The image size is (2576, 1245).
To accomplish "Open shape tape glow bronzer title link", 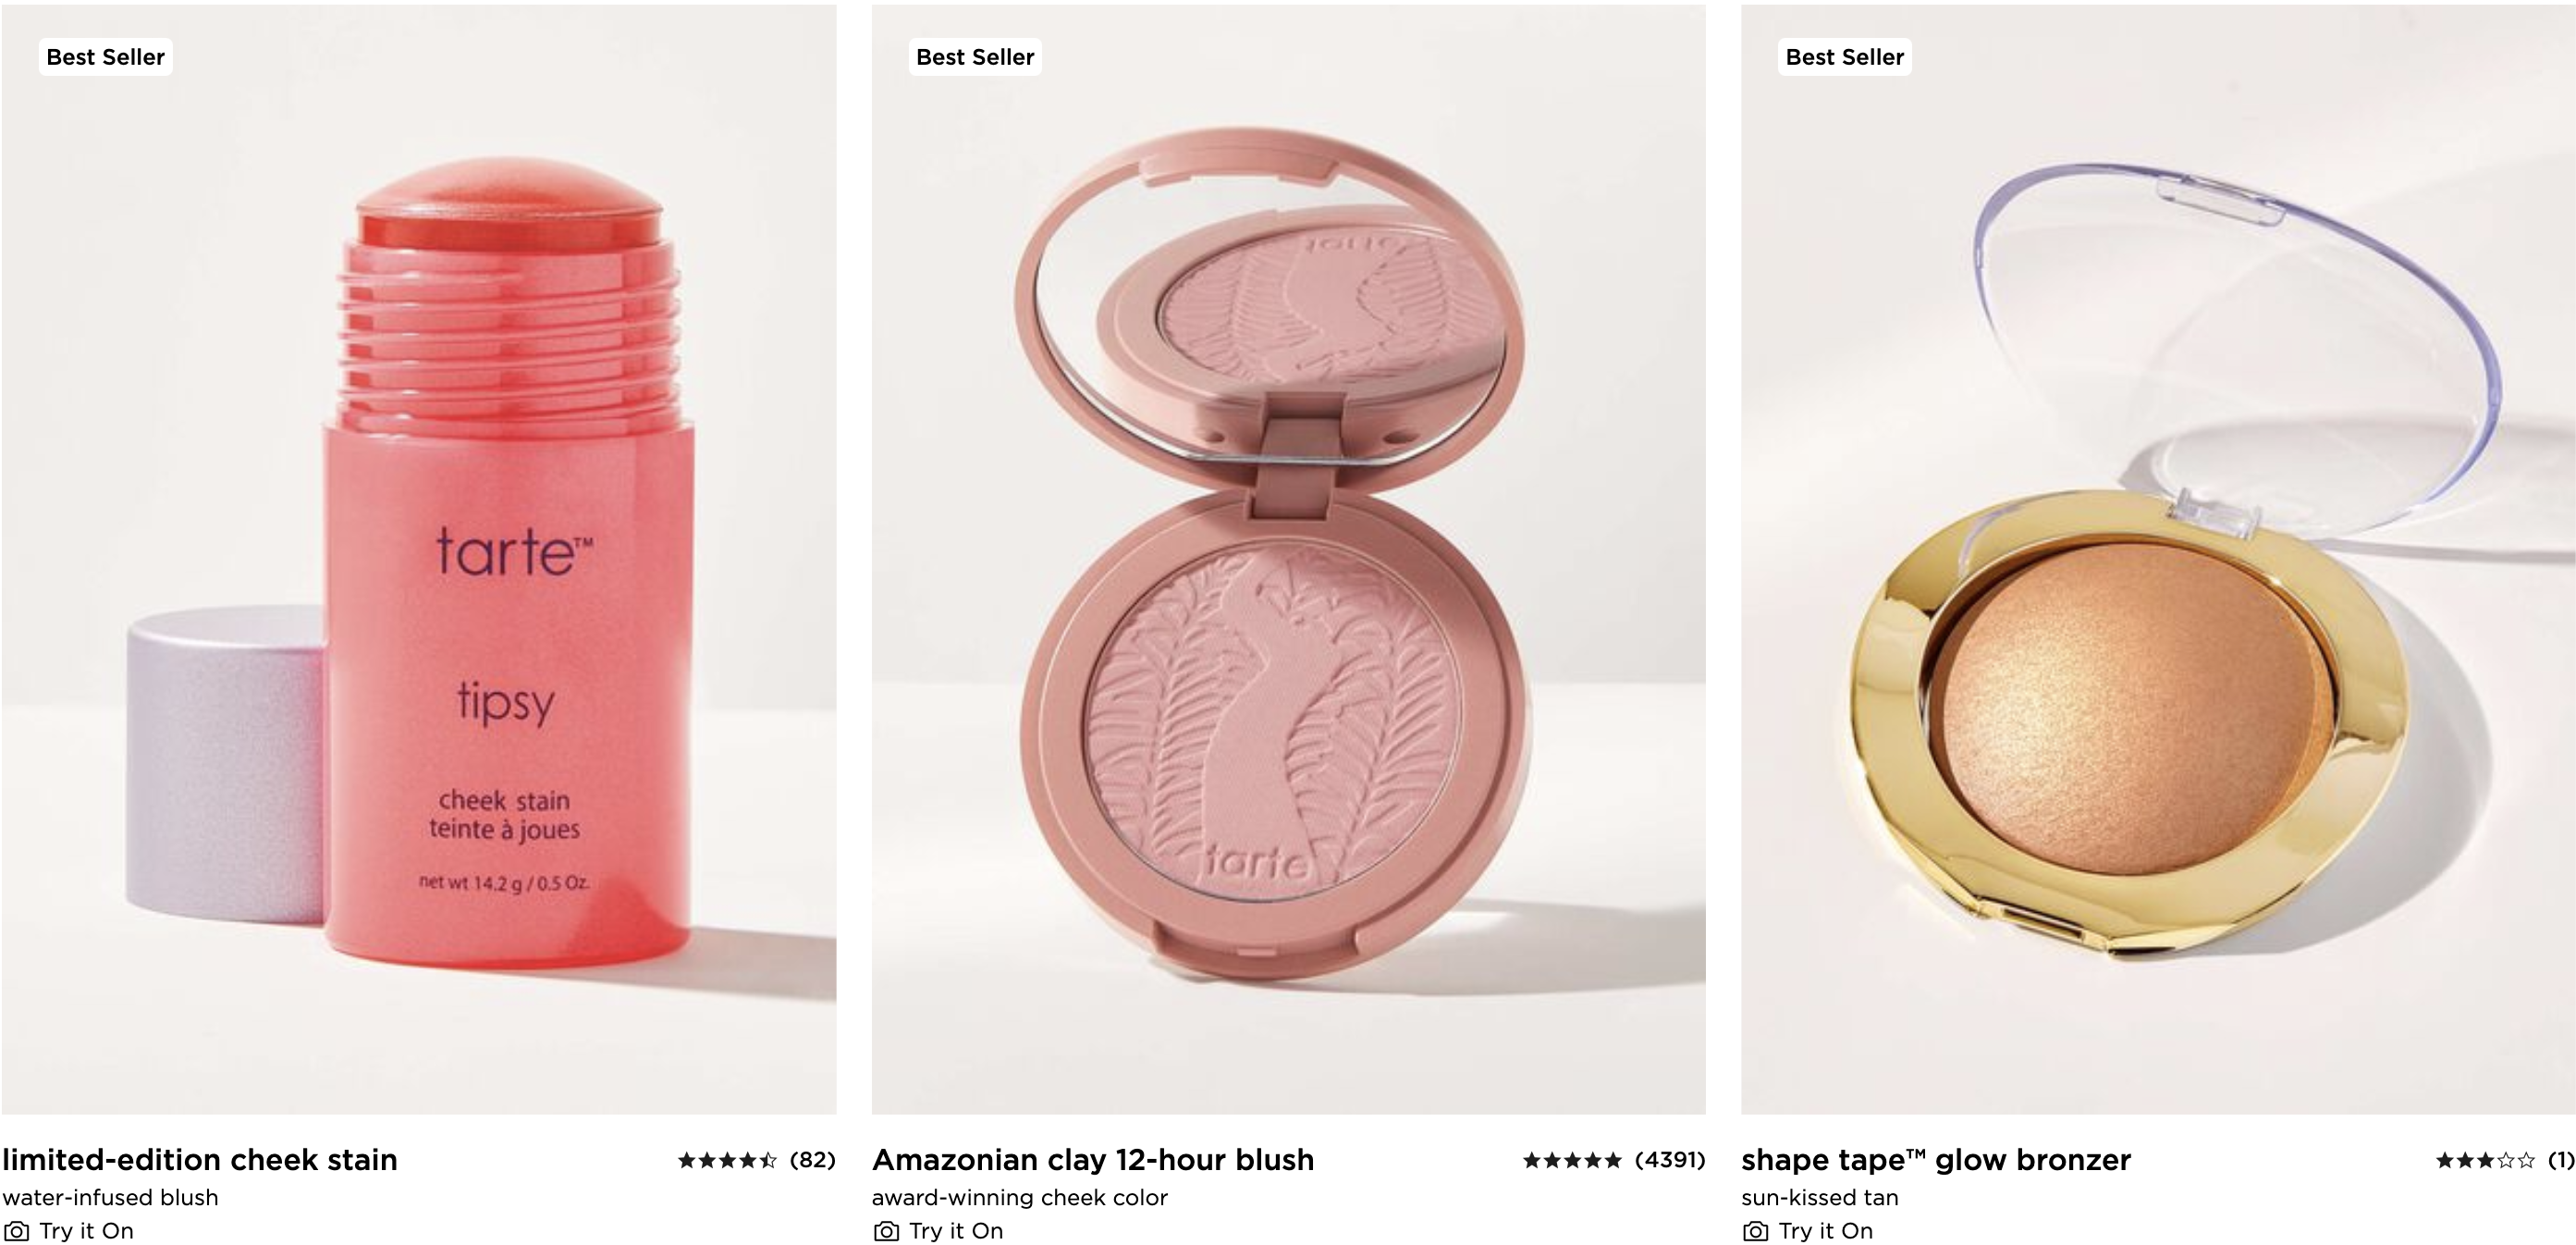I will (x=1936, y=1160).
